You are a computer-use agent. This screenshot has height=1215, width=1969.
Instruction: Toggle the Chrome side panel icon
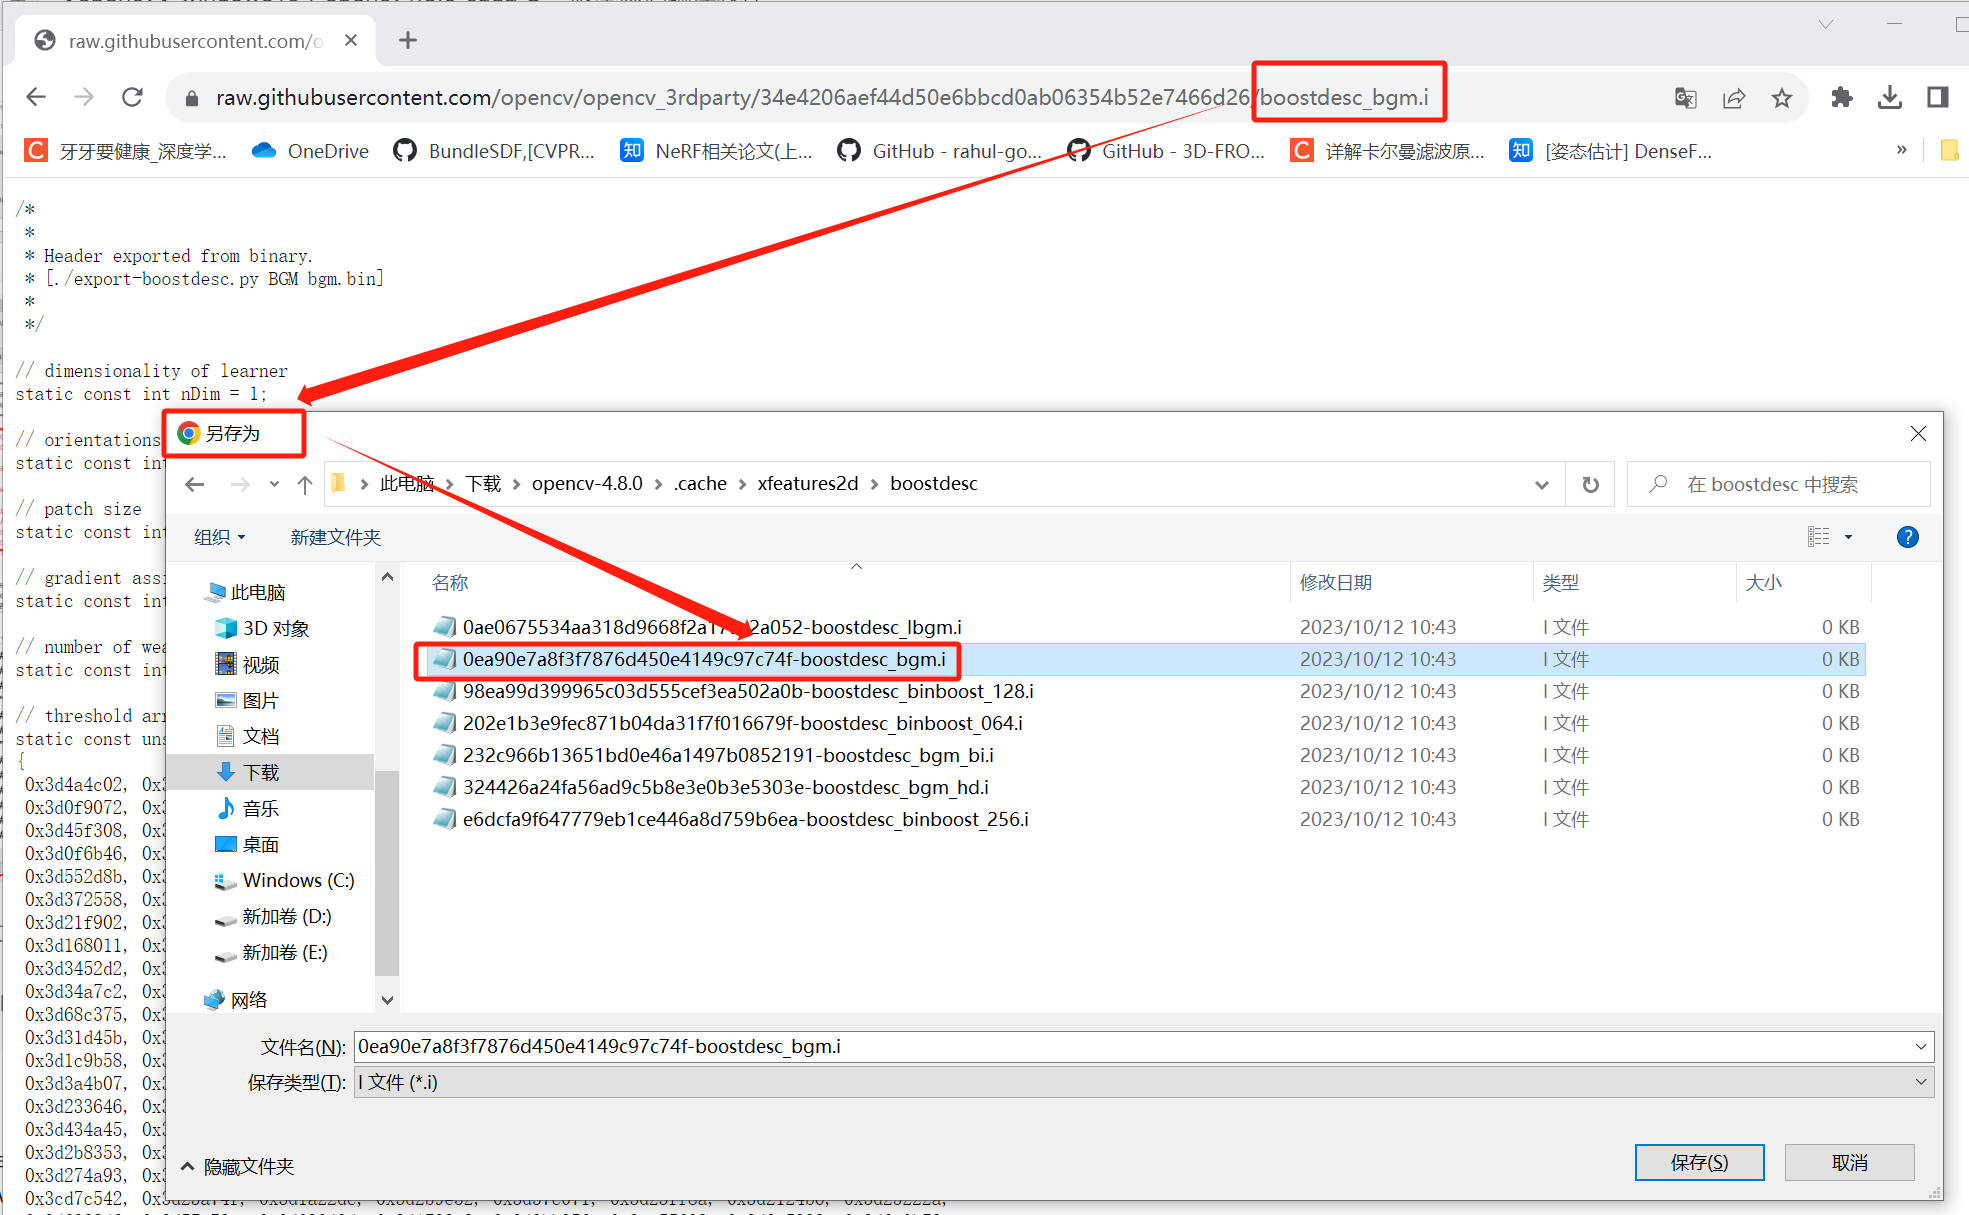click(1938, 97)
